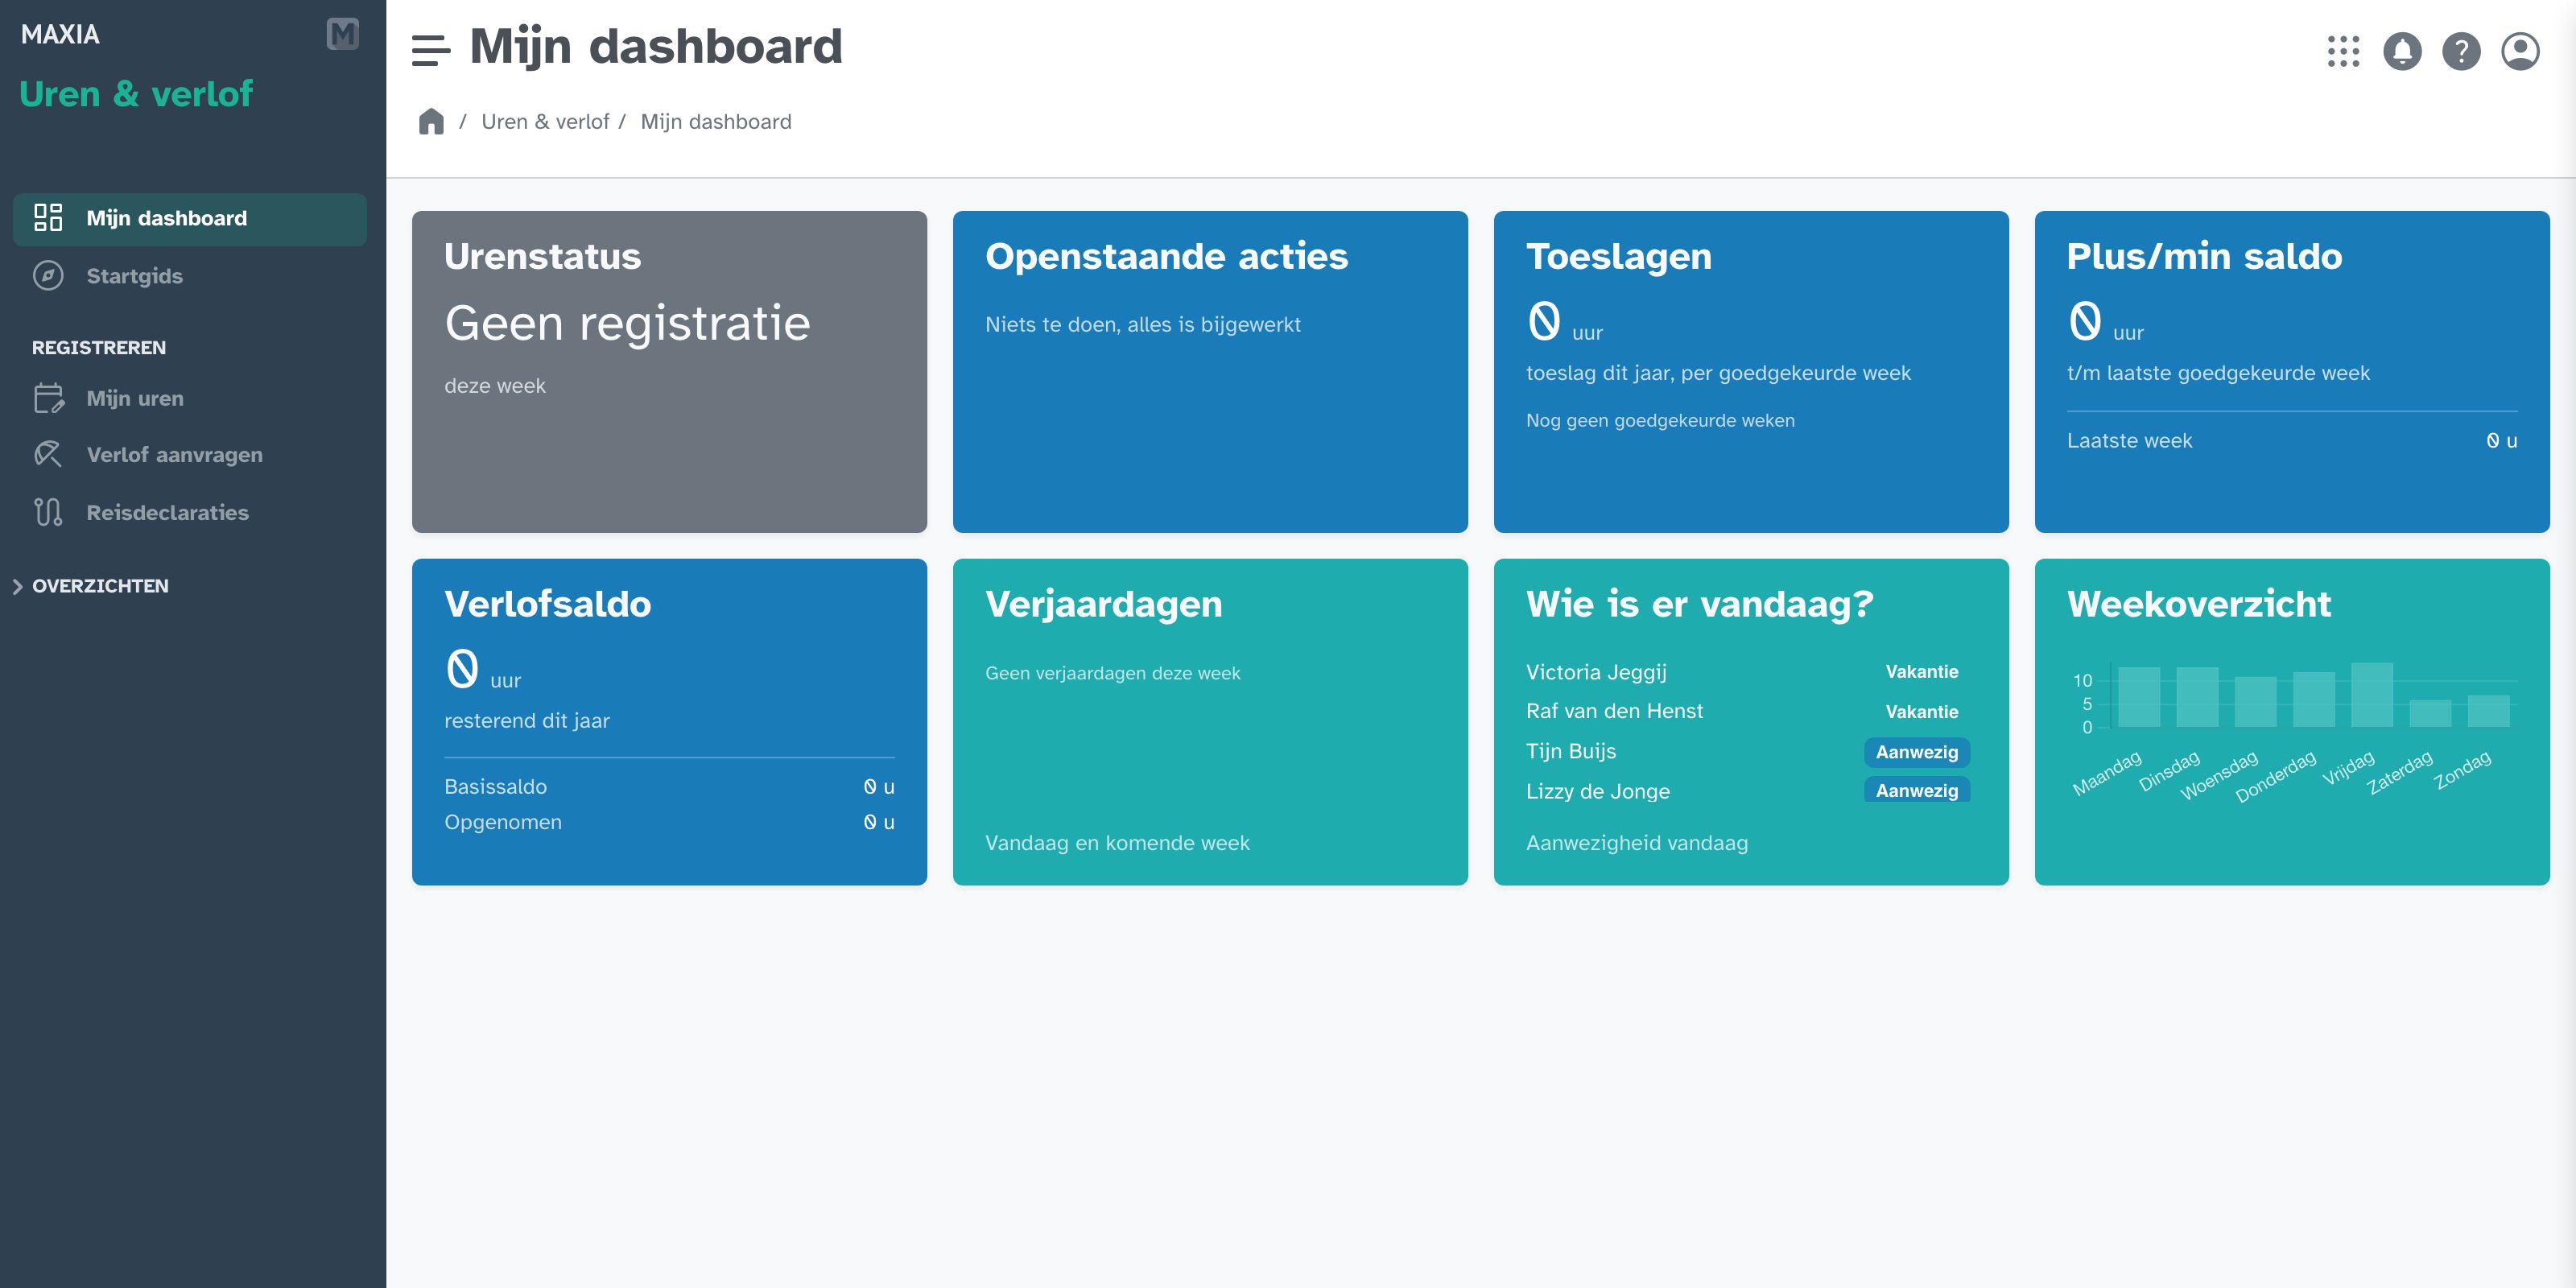This screenshot has width=2576, height=1288.
Task: Click the Maandag bar in Weekoverzicht chart
Action: pos(2138,697)
